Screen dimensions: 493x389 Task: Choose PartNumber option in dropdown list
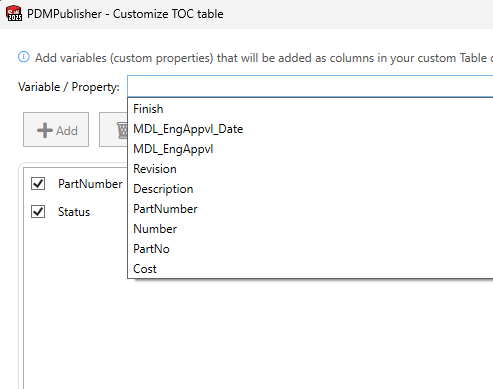tap(310, 209)
